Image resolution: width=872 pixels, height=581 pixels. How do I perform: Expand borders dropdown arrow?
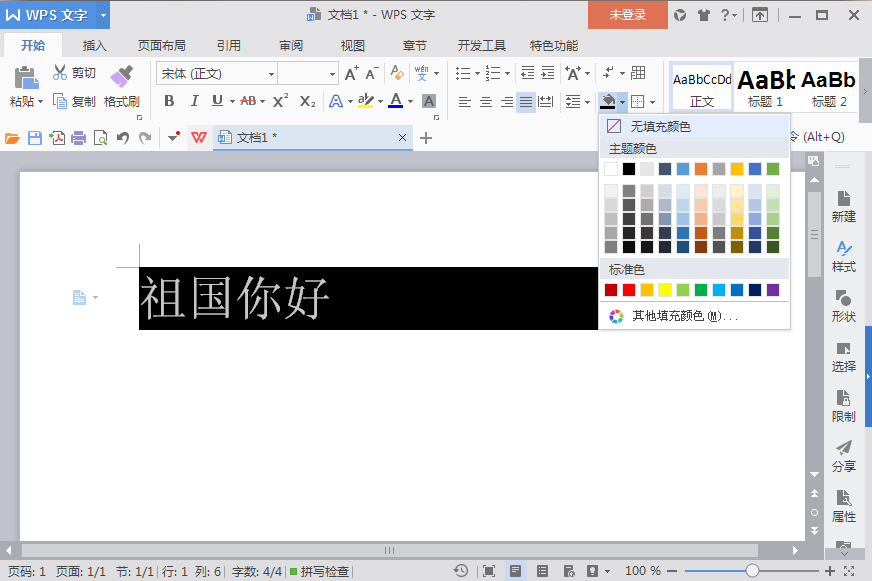(x=652, y=102)
